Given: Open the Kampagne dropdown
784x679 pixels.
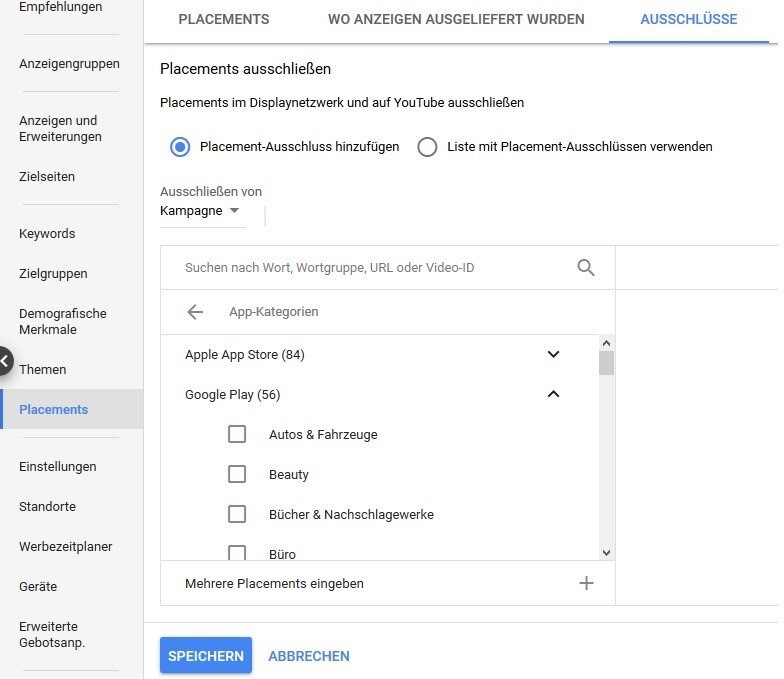Looking at the screenshot, I should point(200,211).
